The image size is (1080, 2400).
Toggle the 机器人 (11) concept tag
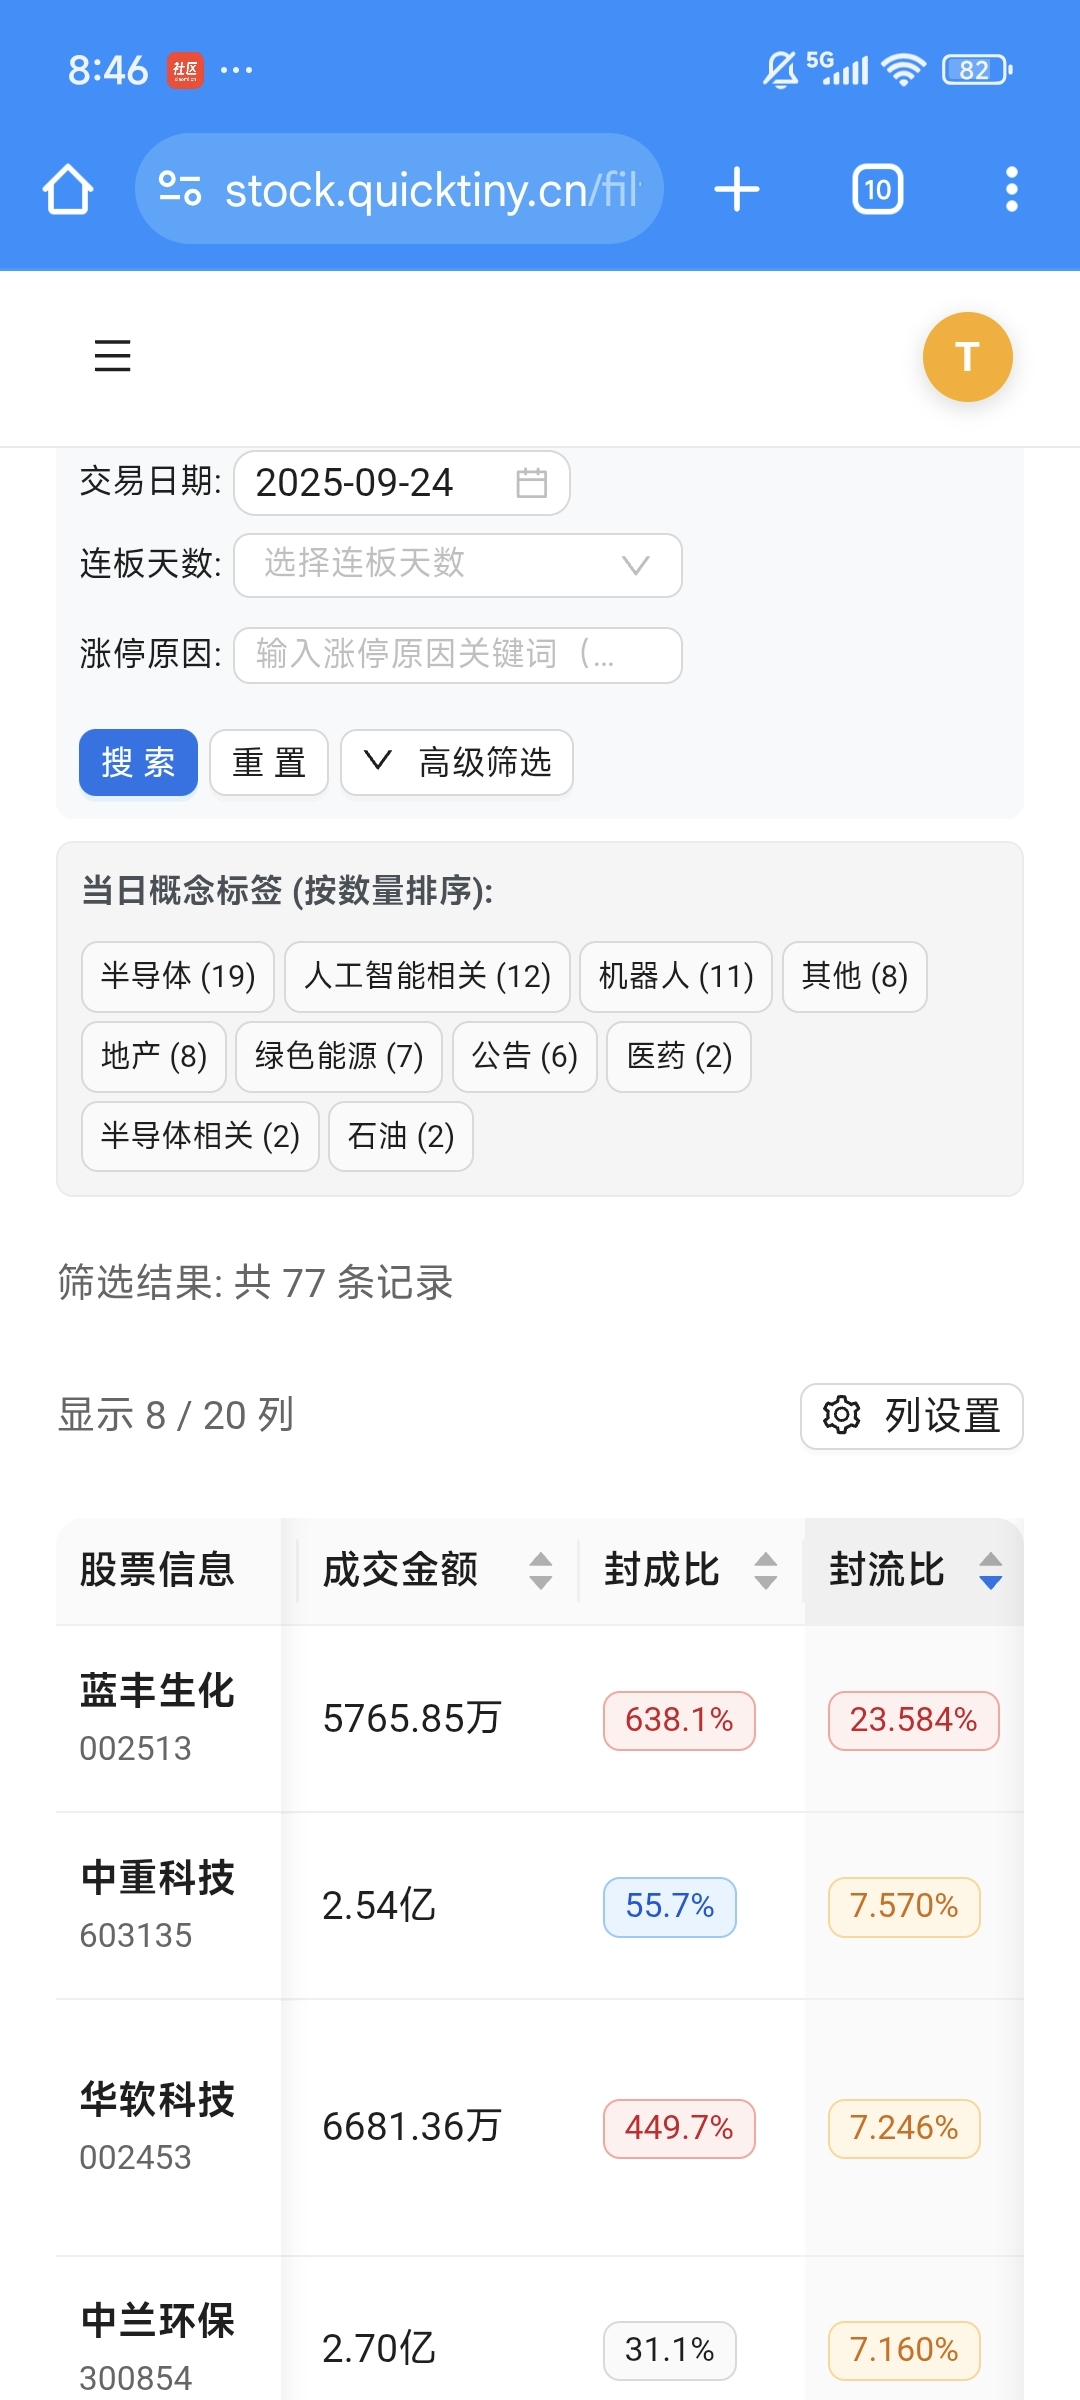[676, 976]
